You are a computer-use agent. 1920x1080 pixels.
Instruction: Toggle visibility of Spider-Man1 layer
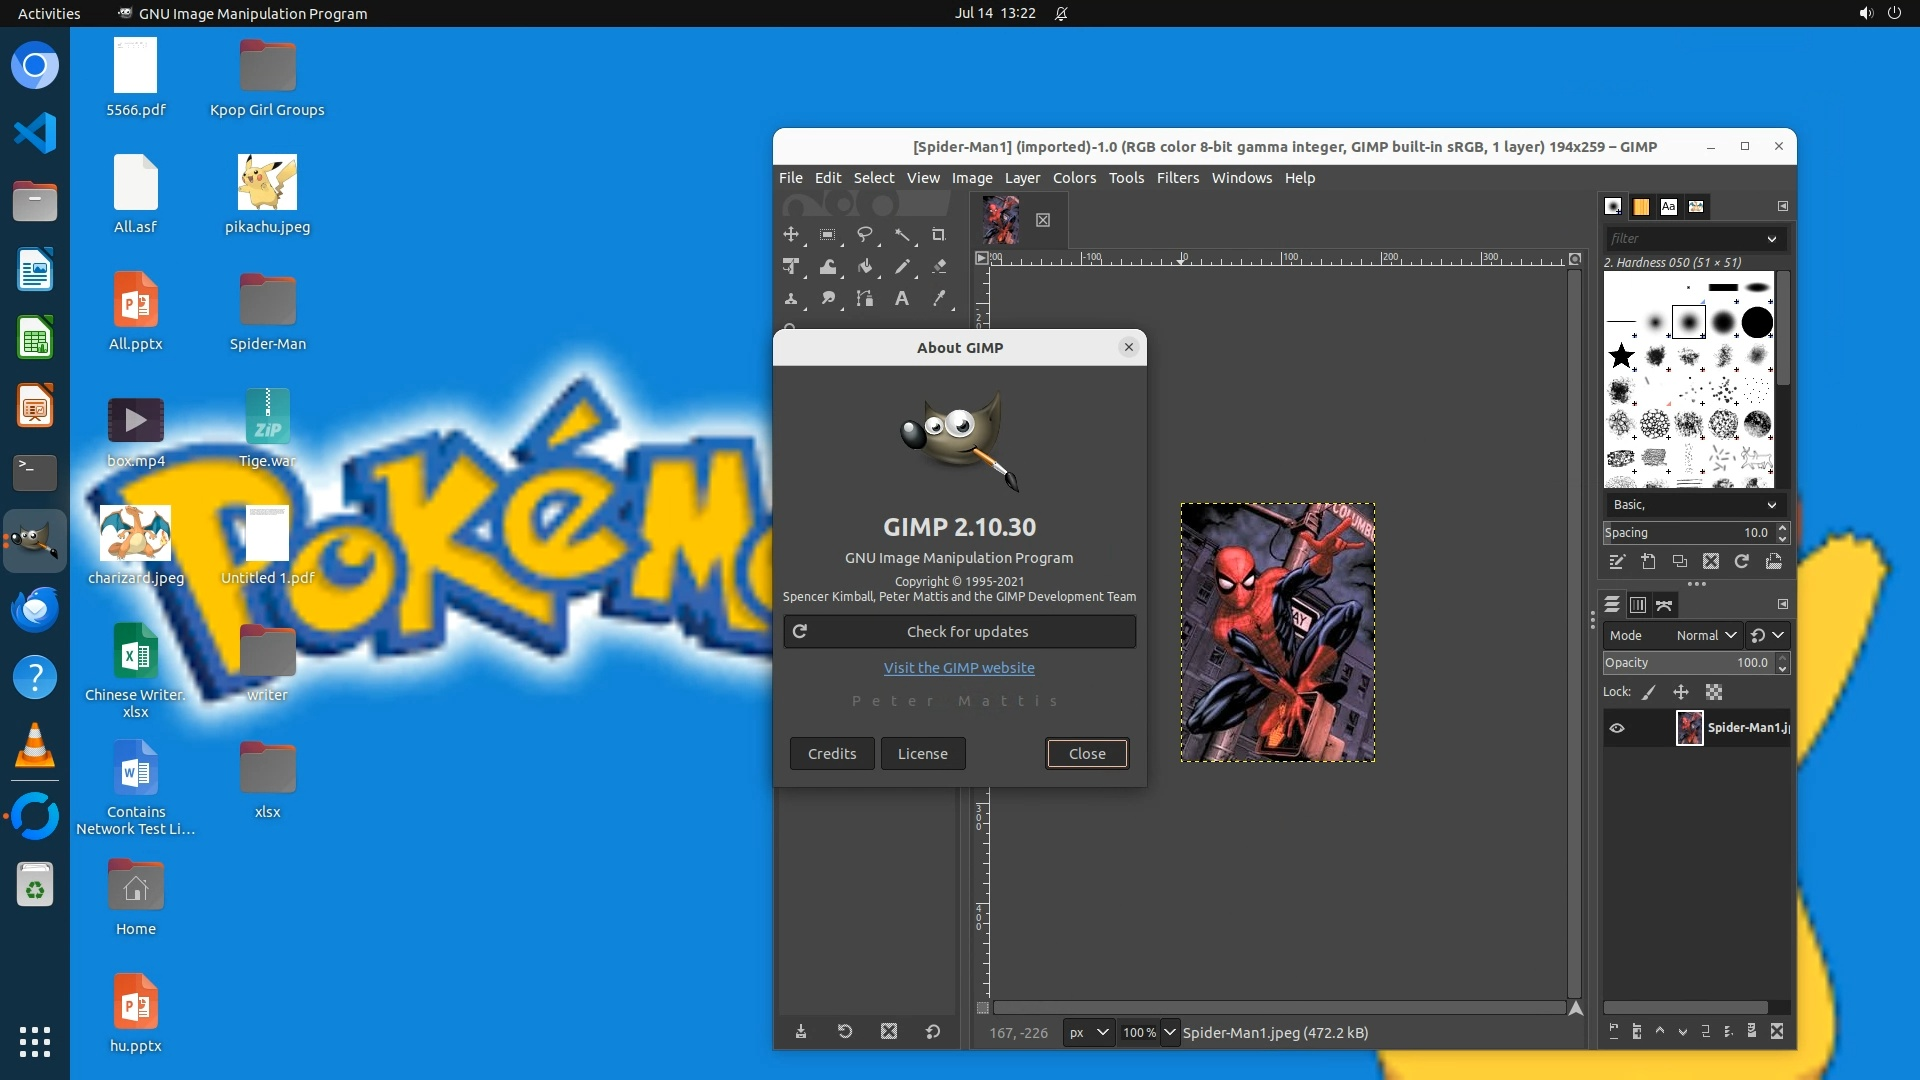(1617, 728)
